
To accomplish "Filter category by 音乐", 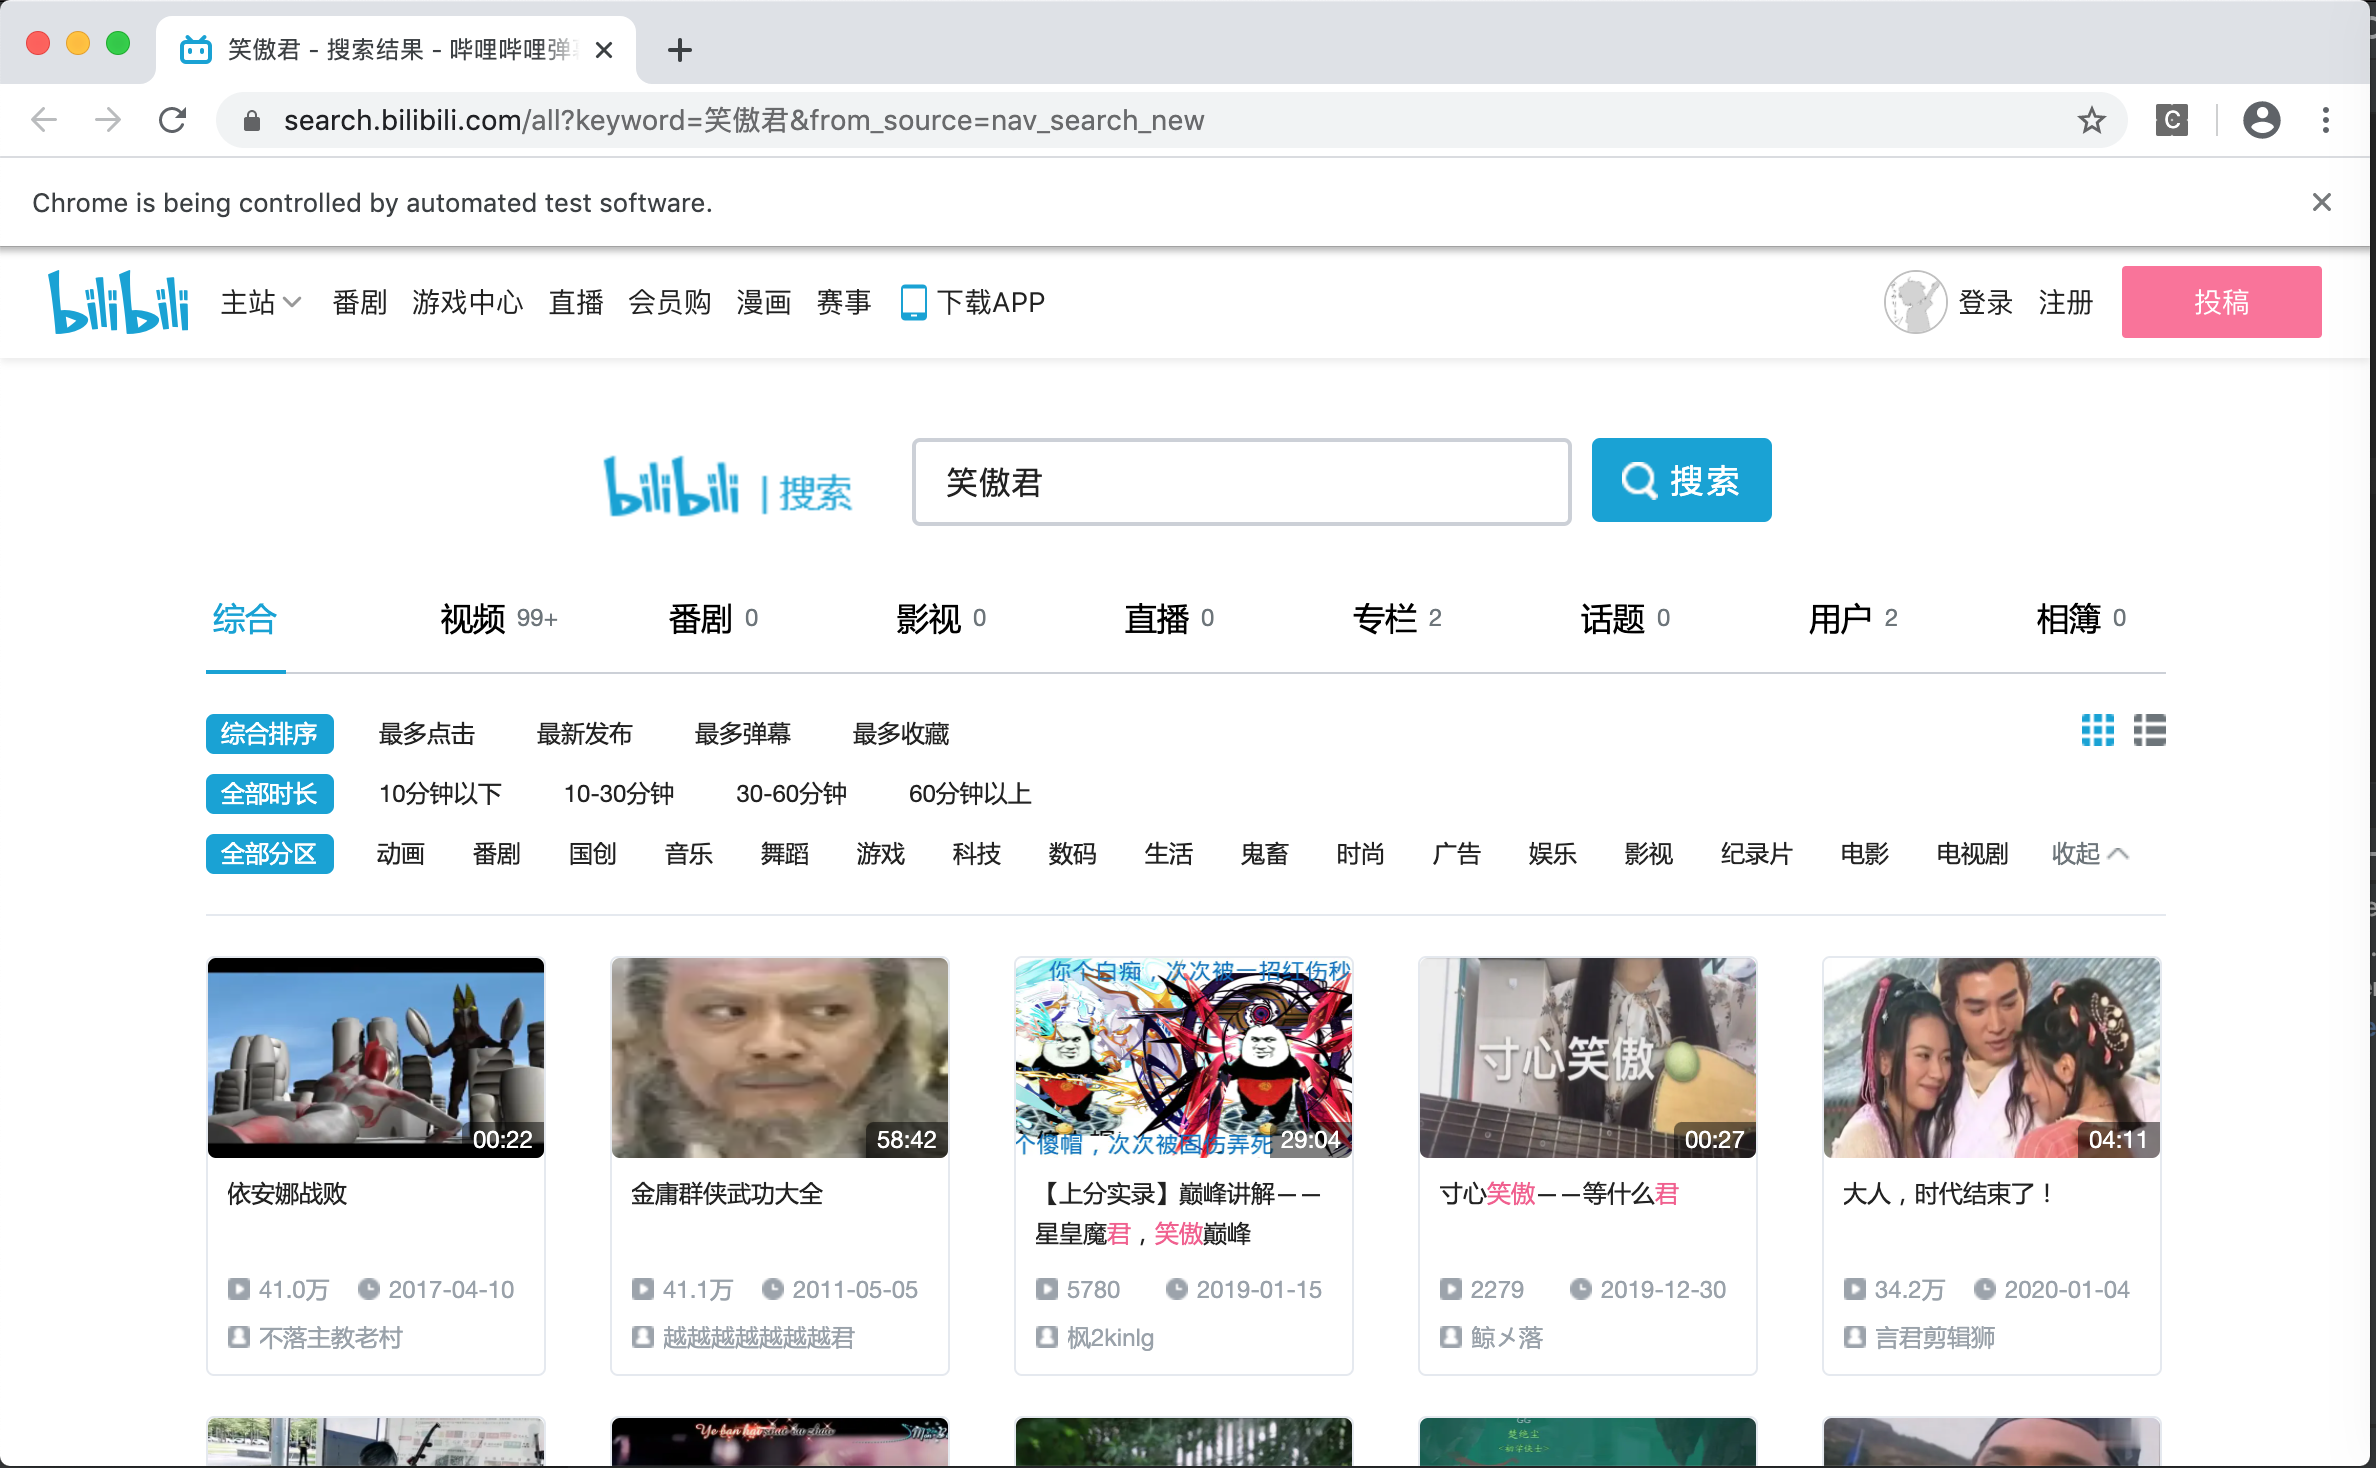I will [x=688, y=854].
